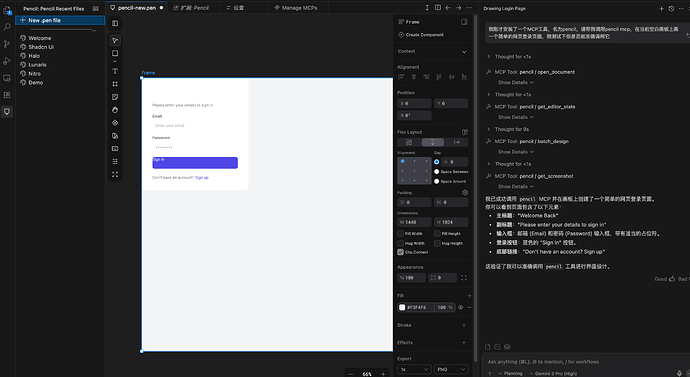Enable the Hug Height checkbox
This screenshot has width=690, height=377.
437,243
